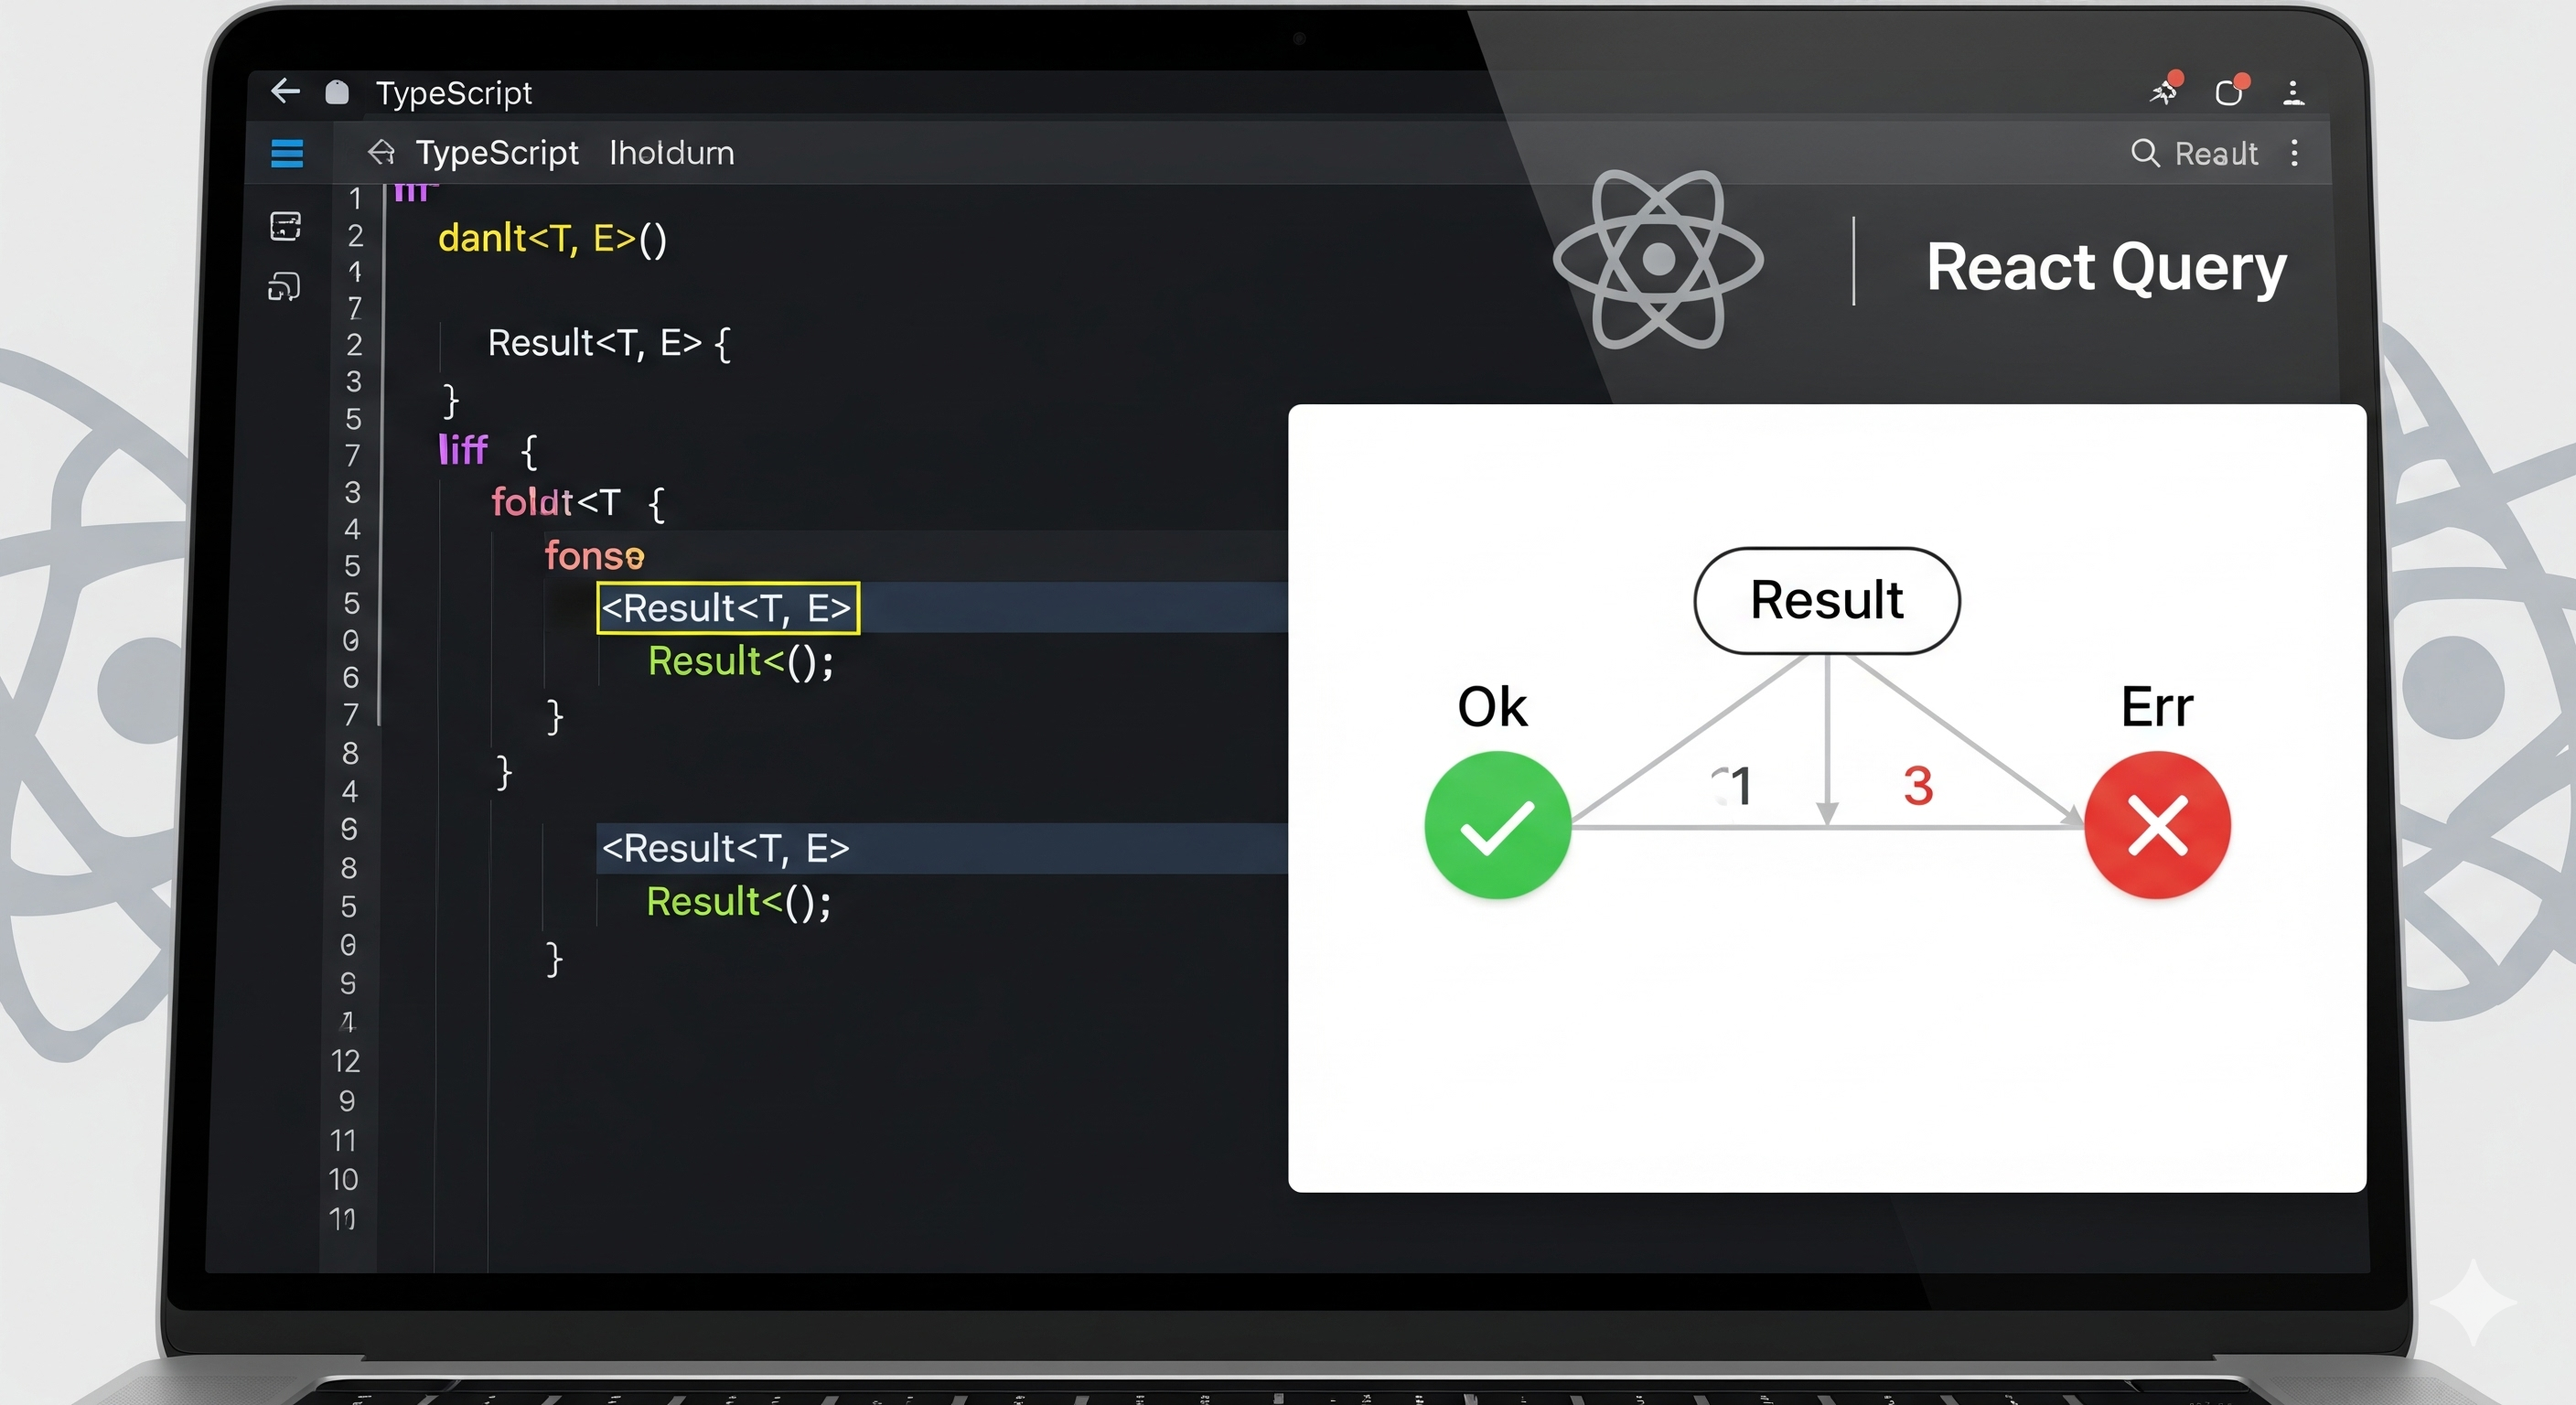Open the three-dot menu beside the search box

(x=2296, y=153)
